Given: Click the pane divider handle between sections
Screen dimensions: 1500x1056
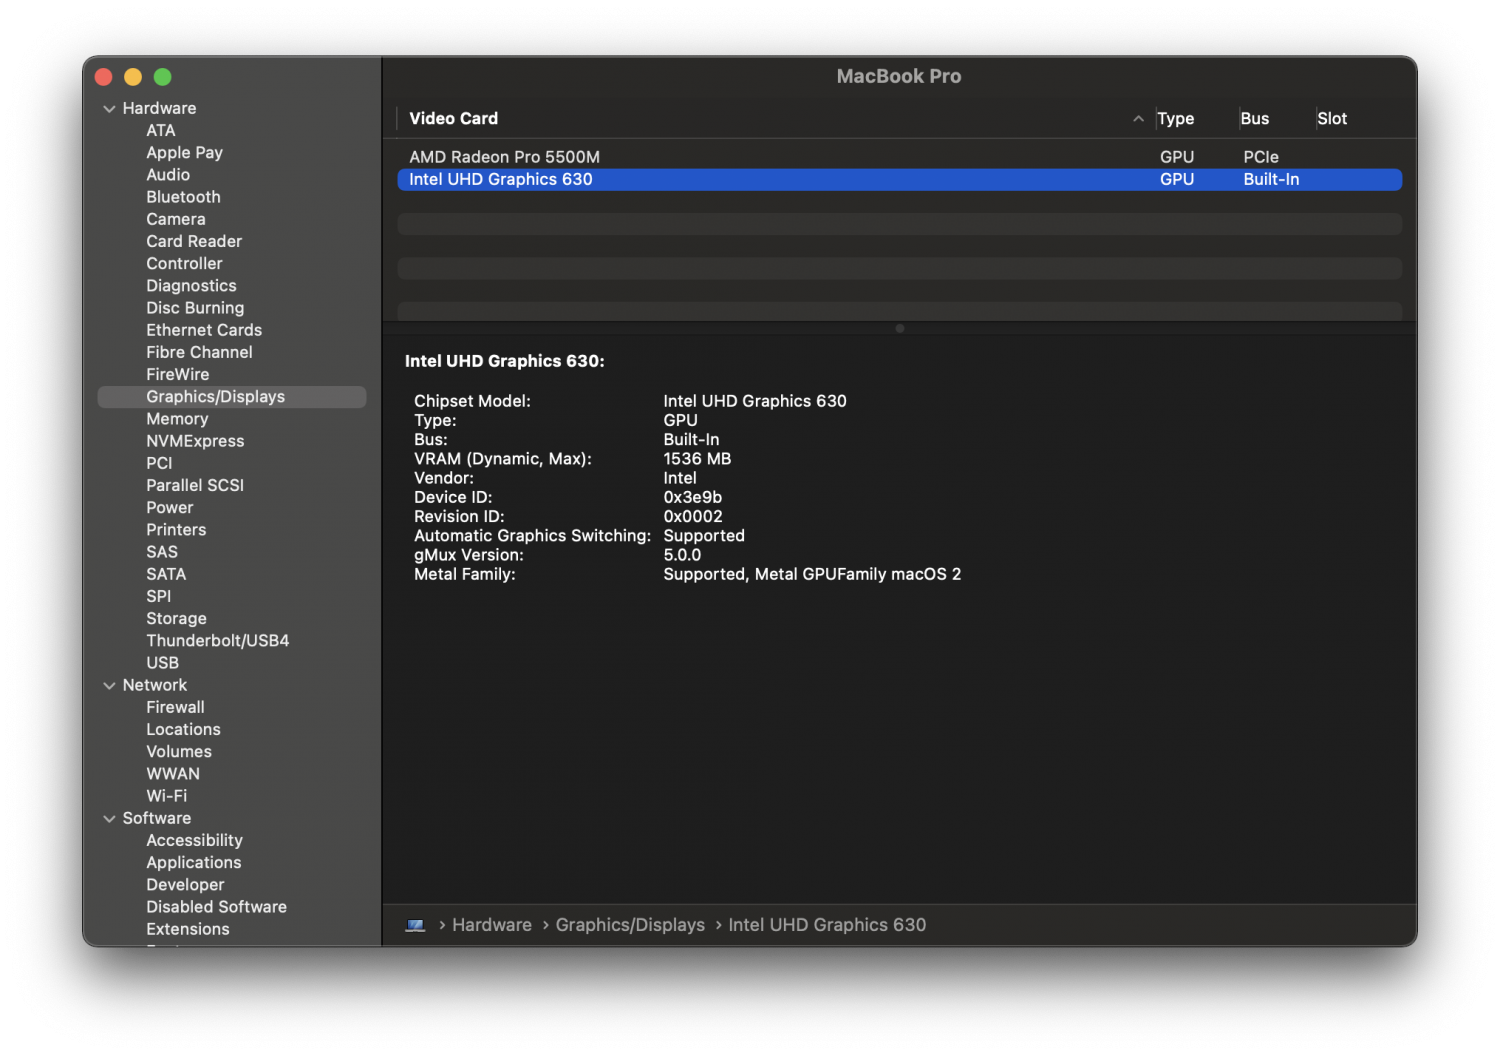Looking at the screenshot, I should (899, 328).
